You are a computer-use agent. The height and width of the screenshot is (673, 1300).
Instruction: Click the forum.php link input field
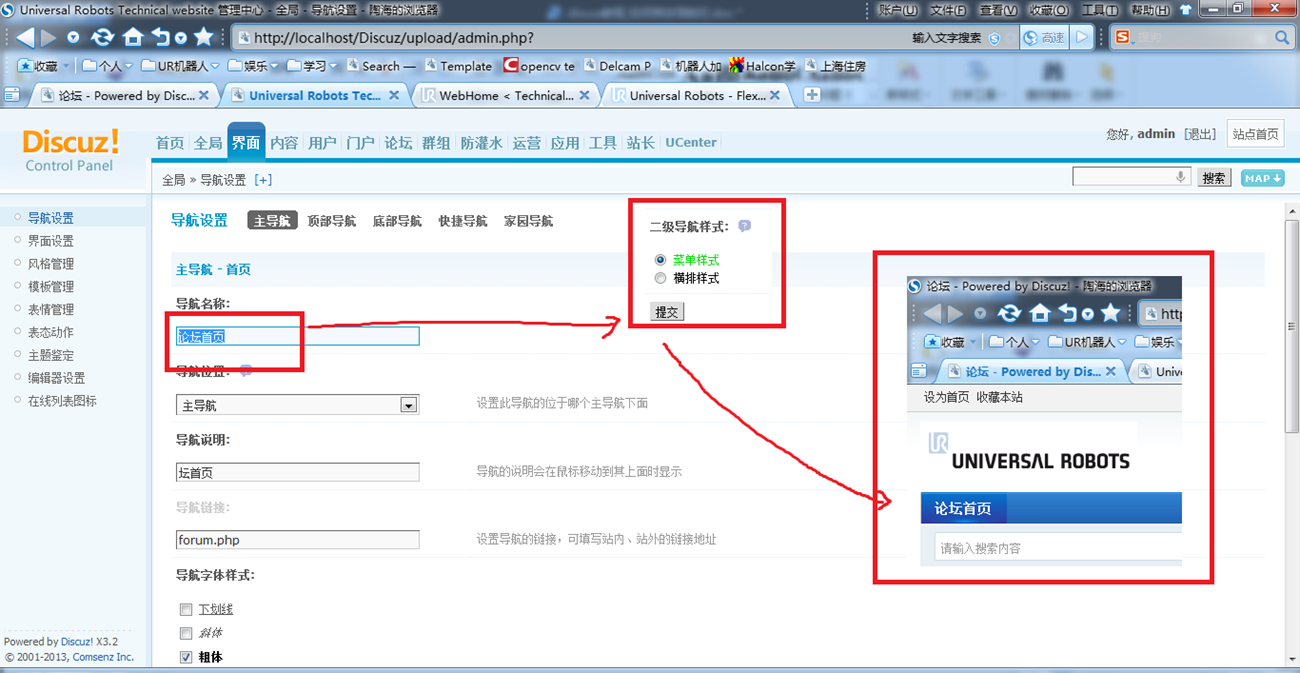pos(297,540)
